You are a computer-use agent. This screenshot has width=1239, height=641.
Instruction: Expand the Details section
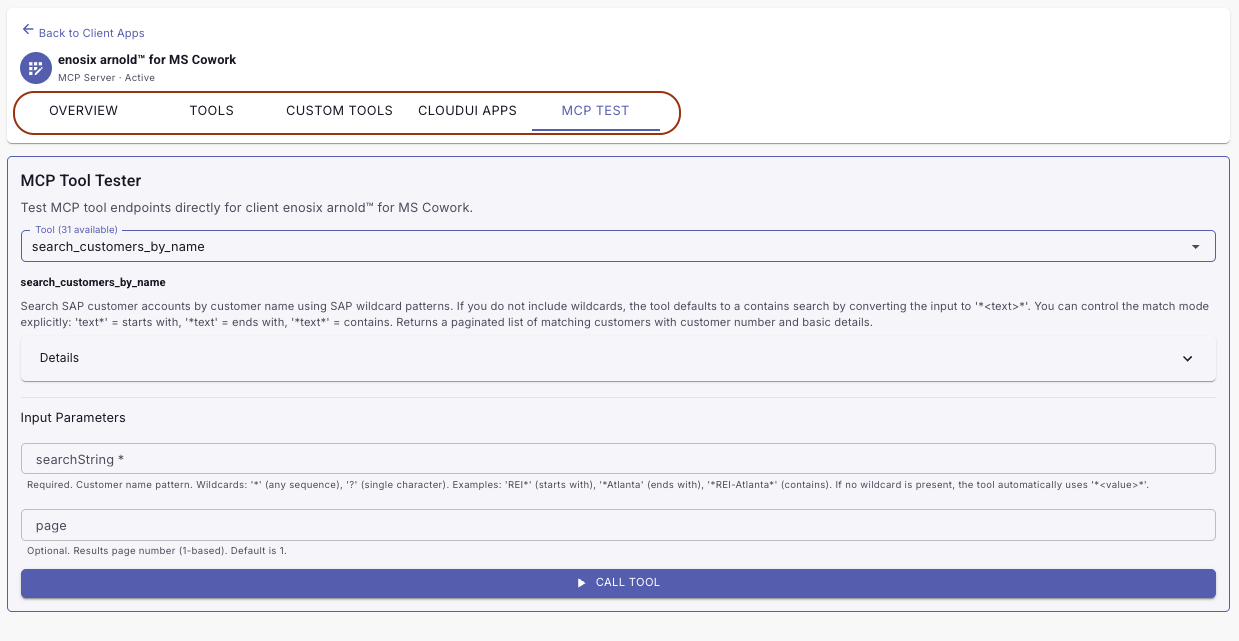pyautogui.click(x=618, y=358)
